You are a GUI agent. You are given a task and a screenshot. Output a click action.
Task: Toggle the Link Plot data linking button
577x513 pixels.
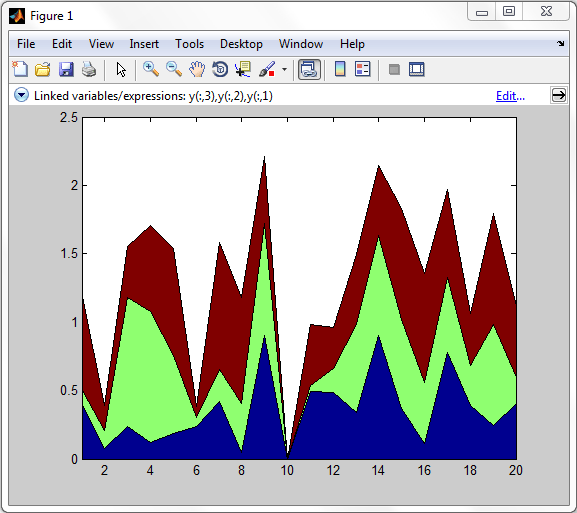(x=309, y=69)
